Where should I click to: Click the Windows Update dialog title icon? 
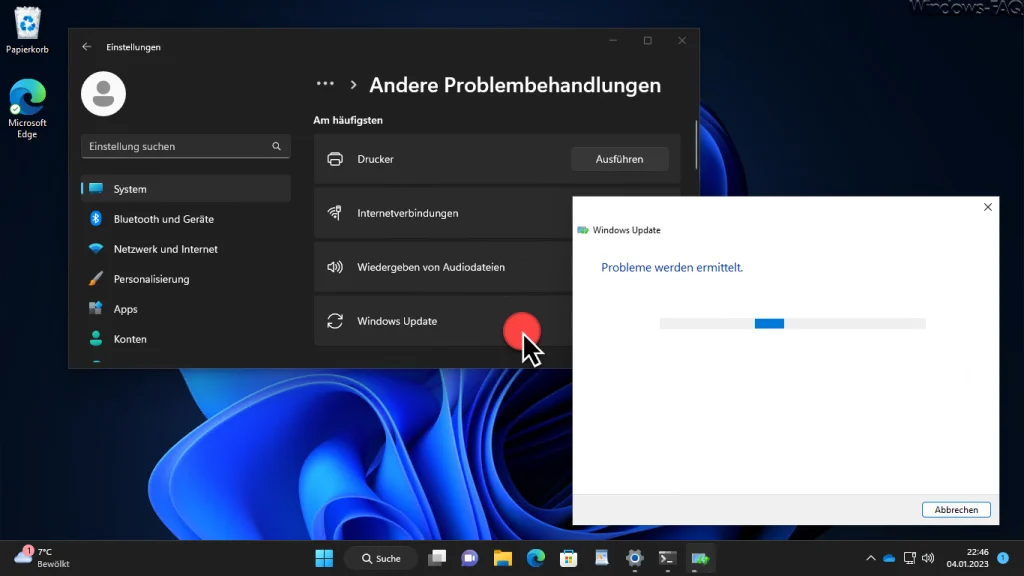583,230
